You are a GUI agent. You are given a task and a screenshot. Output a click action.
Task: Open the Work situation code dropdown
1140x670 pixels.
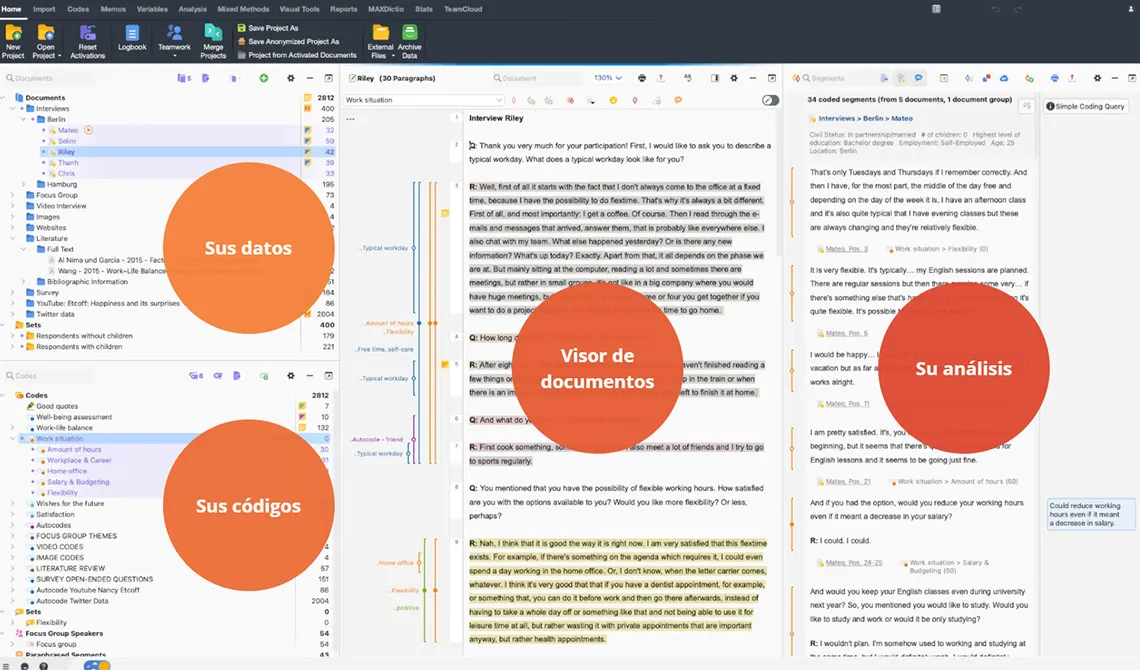click(x=424, y=100)
